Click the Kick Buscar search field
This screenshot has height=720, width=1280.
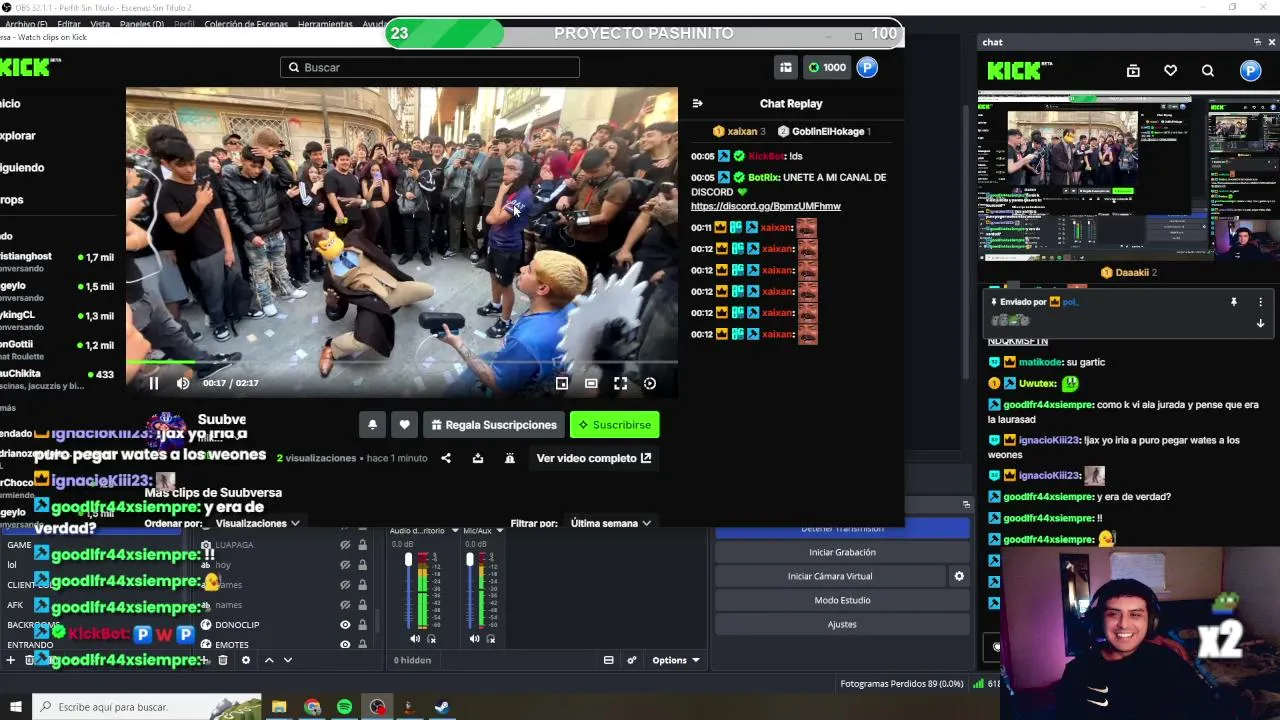coord(430,67)
